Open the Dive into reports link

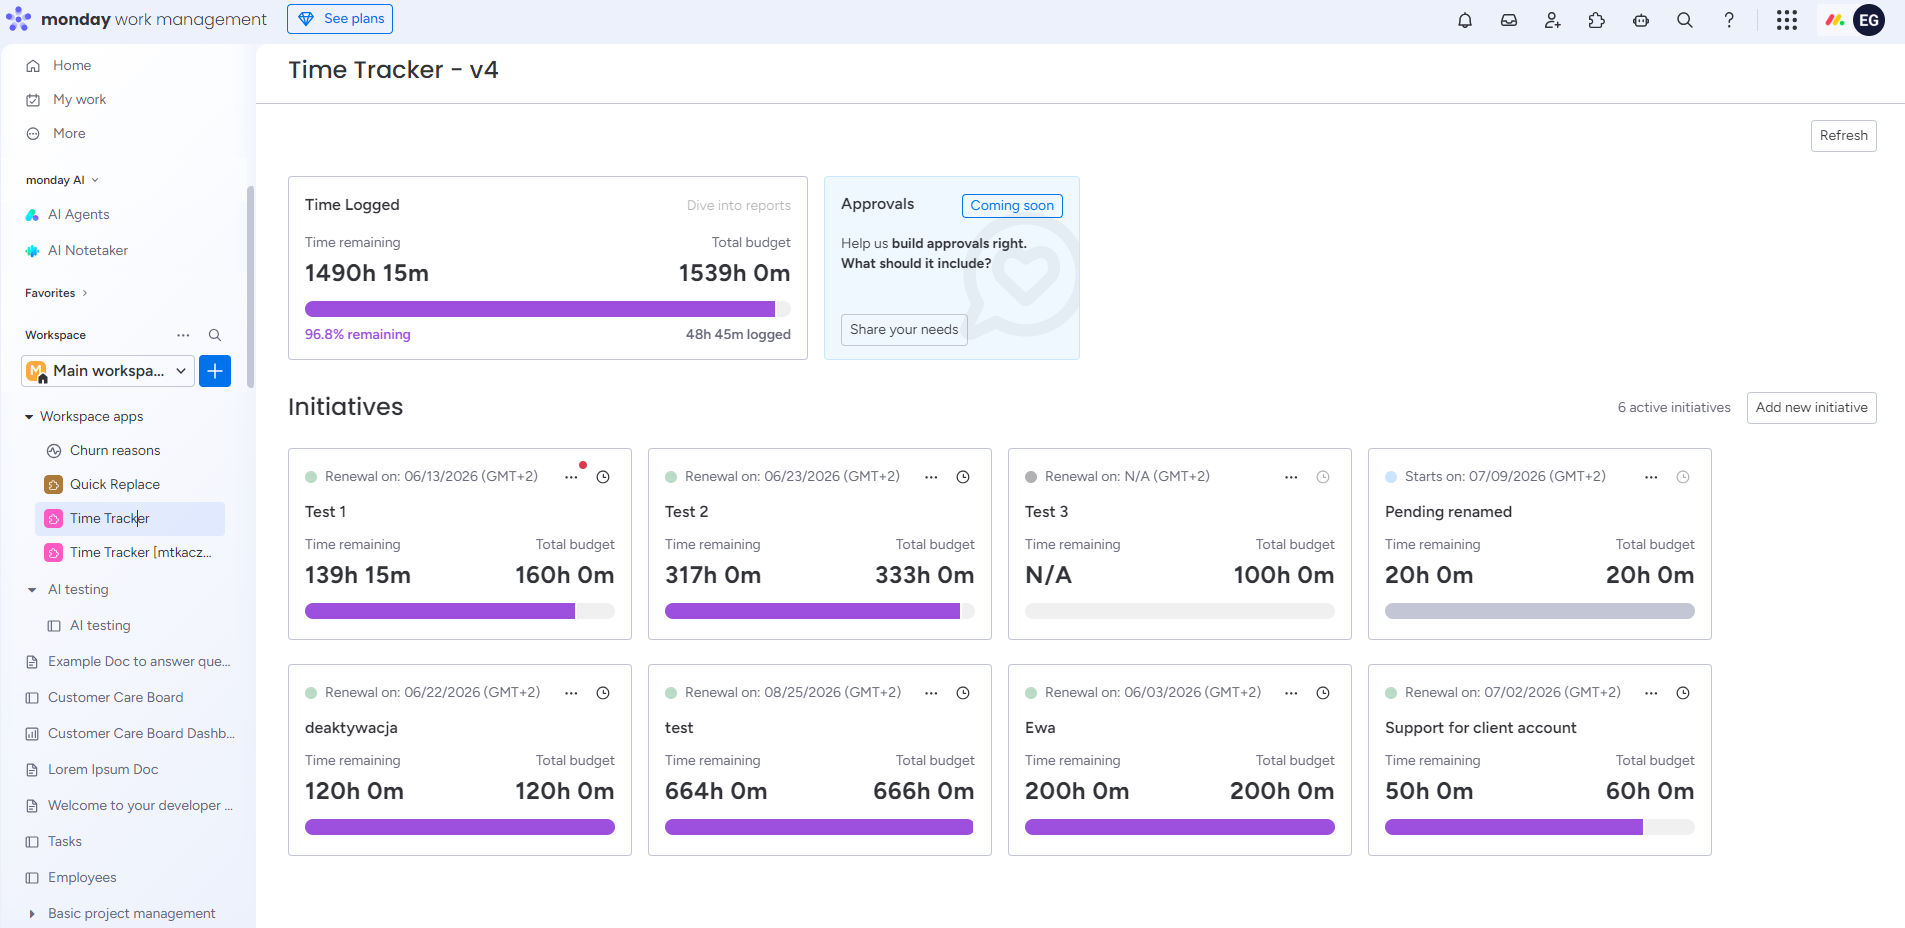coord(738,206)
